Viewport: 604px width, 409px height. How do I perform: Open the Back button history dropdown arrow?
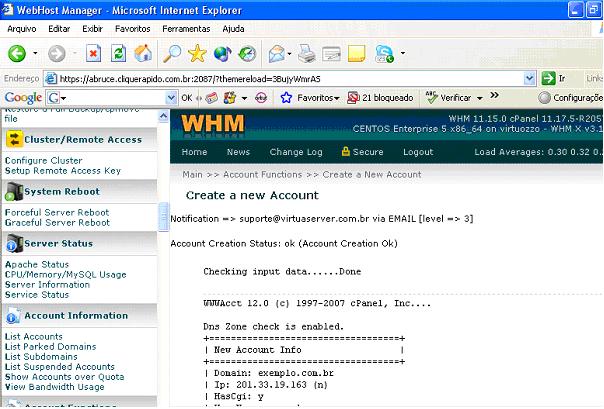pyautogui.click(x=35, y=53)
